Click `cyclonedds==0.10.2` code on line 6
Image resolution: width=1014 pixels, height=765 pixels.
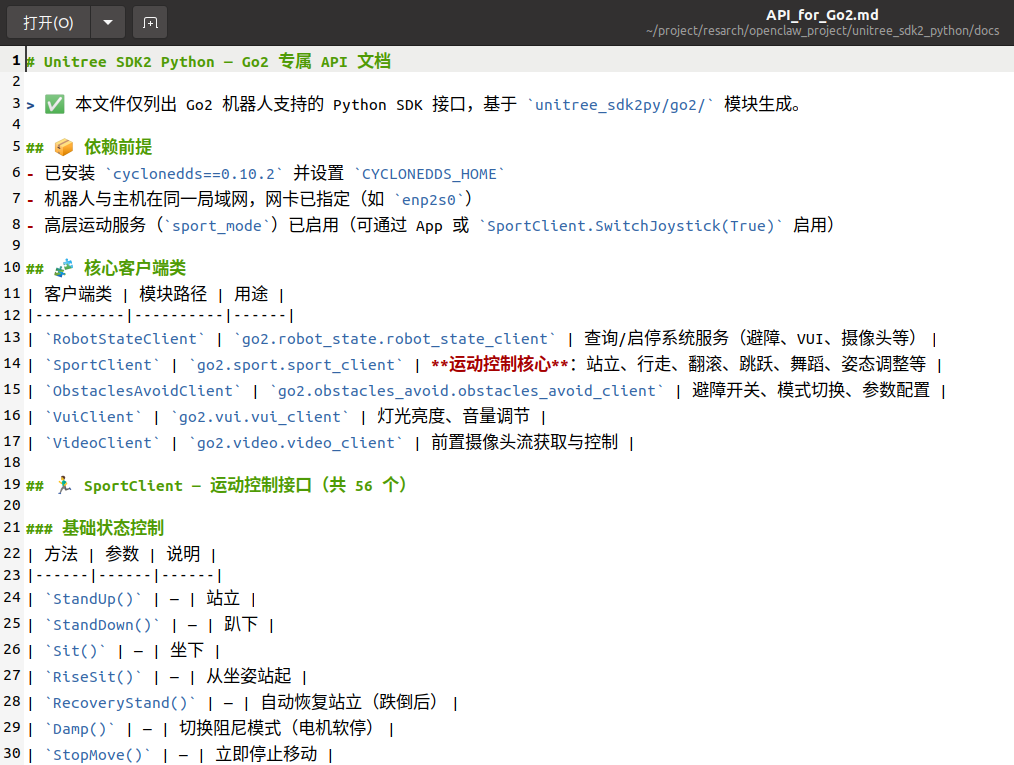[193, 173]
